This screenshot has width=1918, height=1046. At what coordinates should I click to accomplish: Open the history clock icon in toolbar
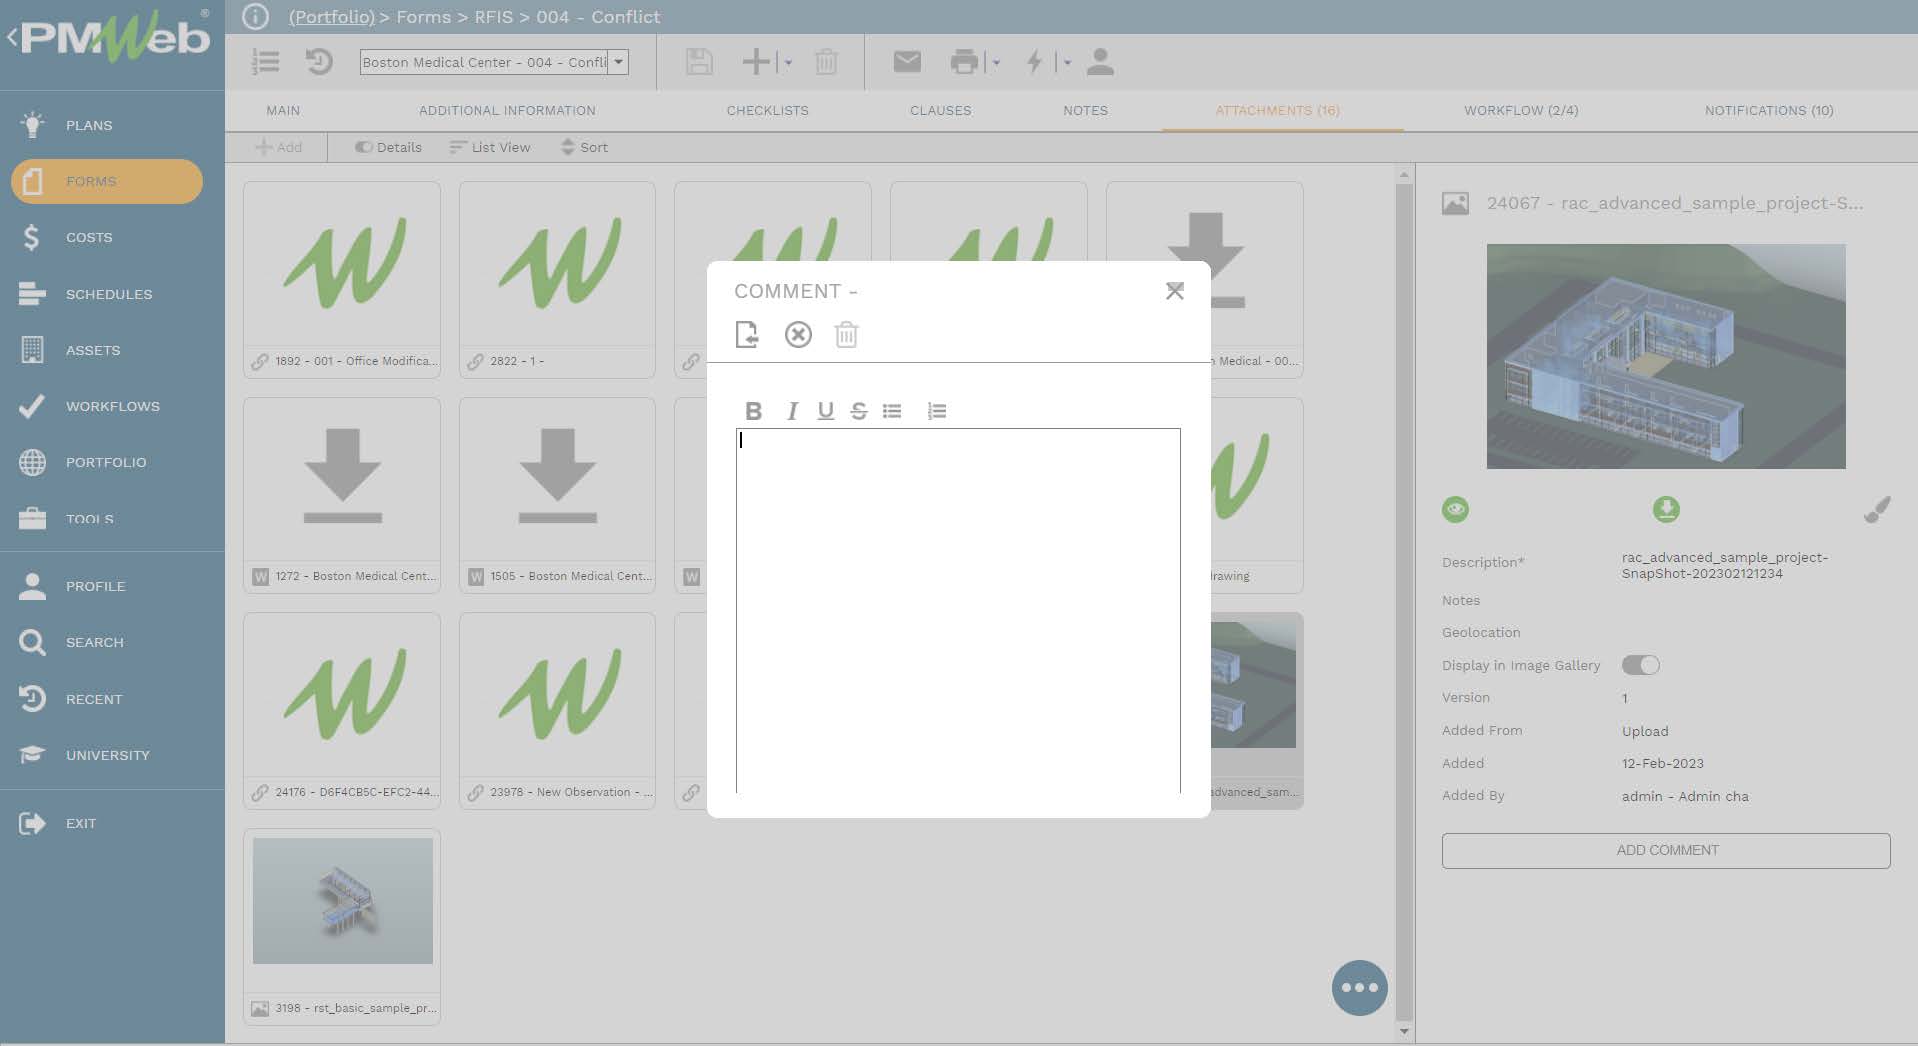pyautogui.click(x=318, y=62)
